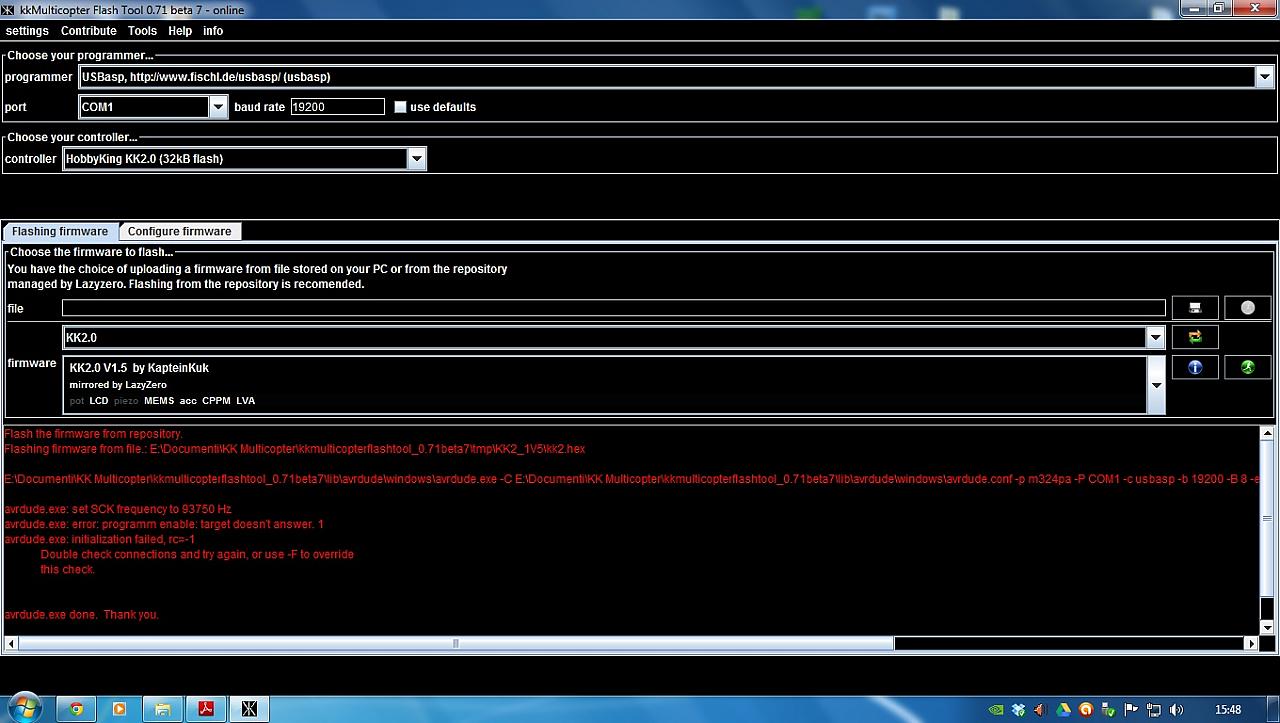Switch to the Configure firmware tab

tap(180, 231)
